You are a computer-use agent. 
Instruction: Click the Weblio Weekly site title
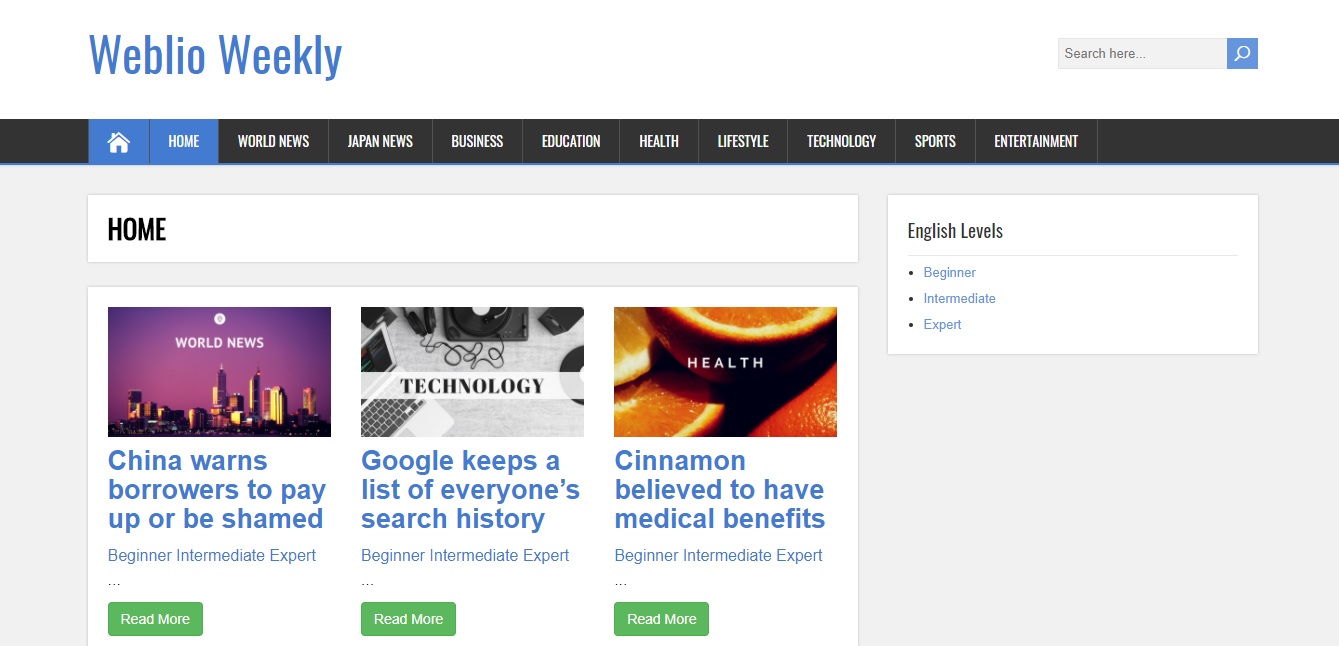pyautogui.click(x=215, y=55)
